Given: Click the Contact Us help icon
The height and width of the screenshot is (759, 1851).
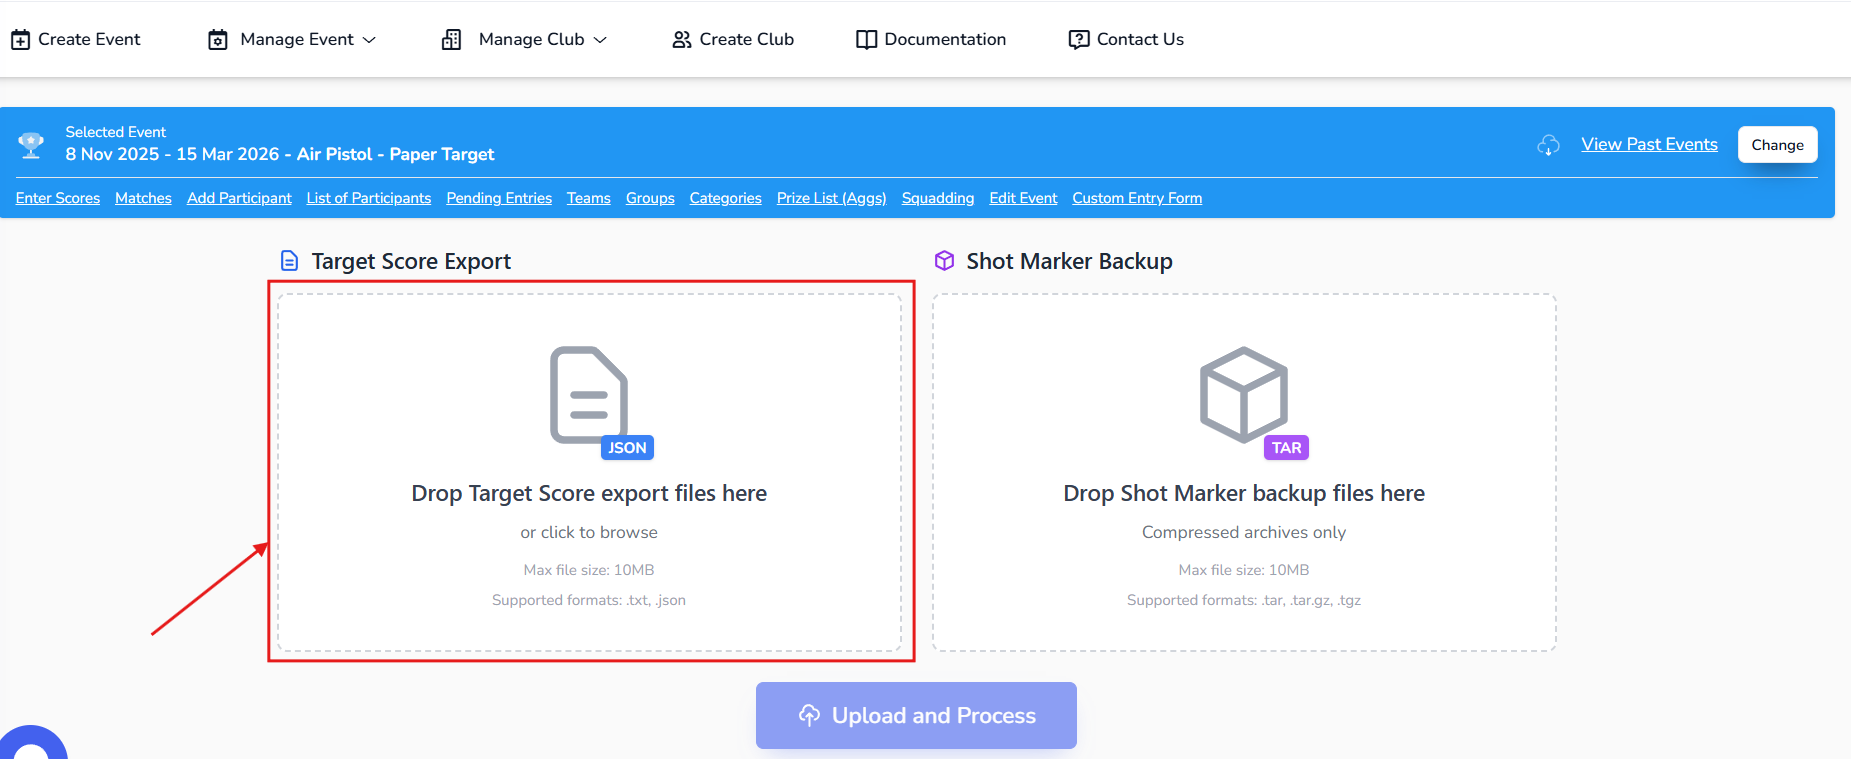Looking at the screenshot, I should pos(1078,40).
